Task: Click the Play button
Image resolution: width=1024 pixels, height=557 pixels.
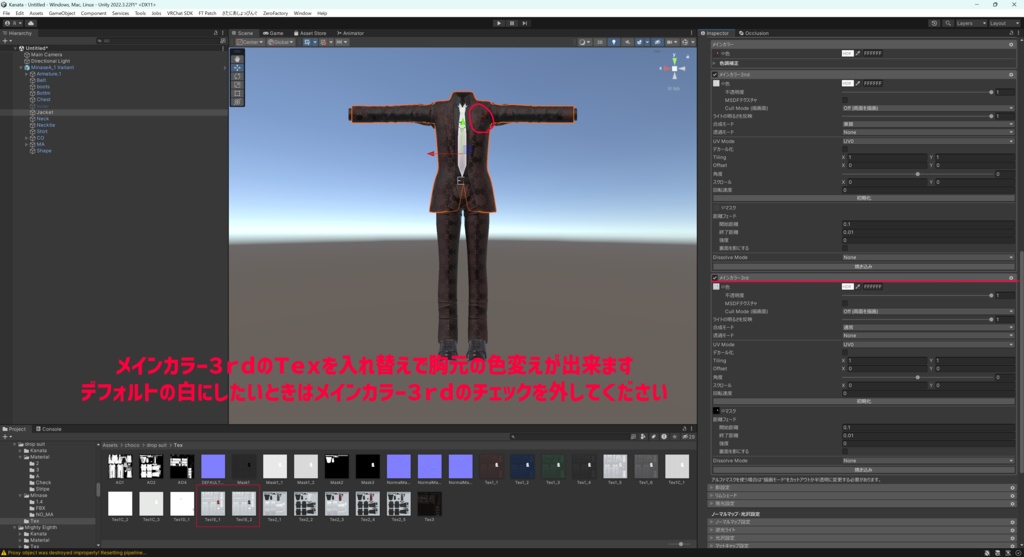Action: [499, 23]
